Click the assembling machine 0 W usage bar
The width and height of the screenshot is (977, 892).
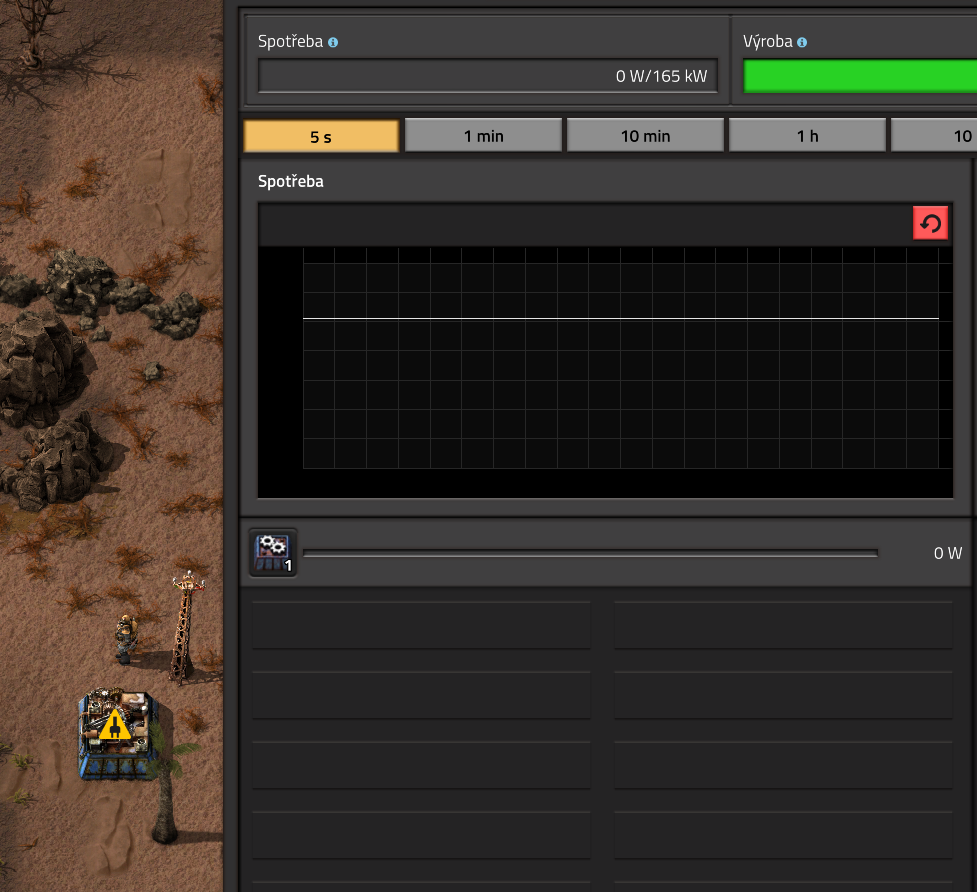[590, 553]
